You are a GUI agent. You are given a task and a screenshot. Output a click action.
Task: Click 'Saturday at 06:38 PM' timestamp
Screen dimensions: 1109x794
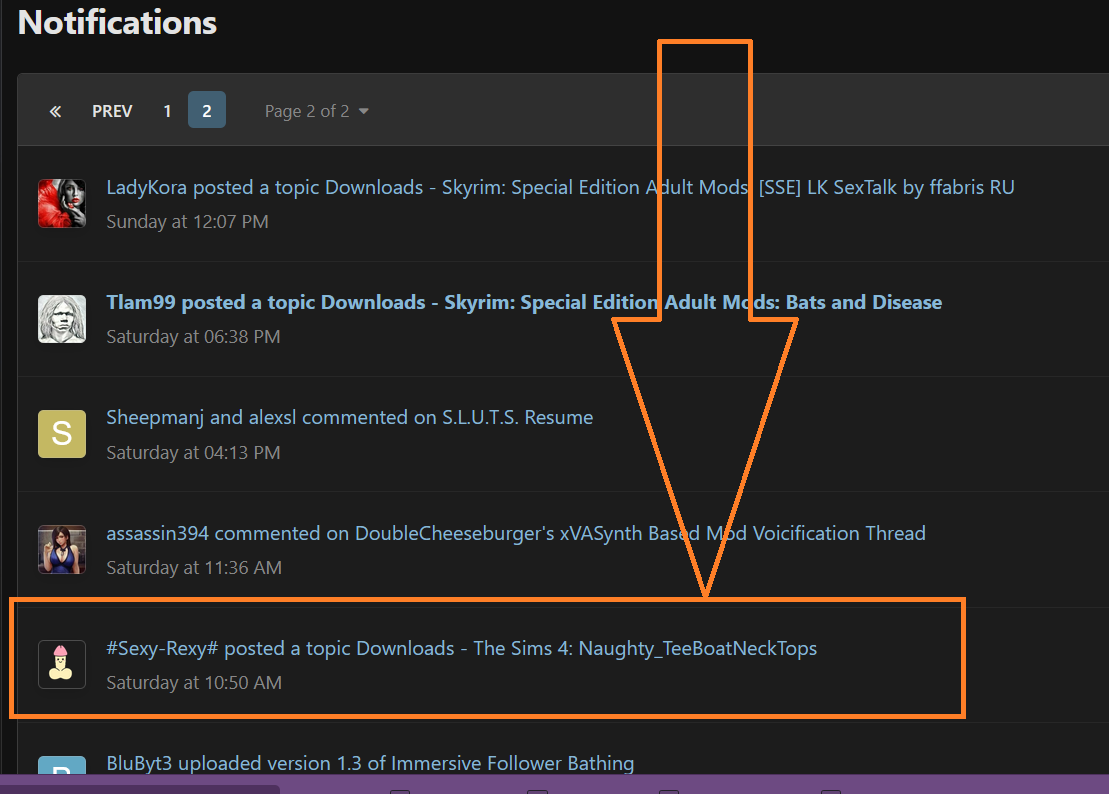tap(193, 337)
